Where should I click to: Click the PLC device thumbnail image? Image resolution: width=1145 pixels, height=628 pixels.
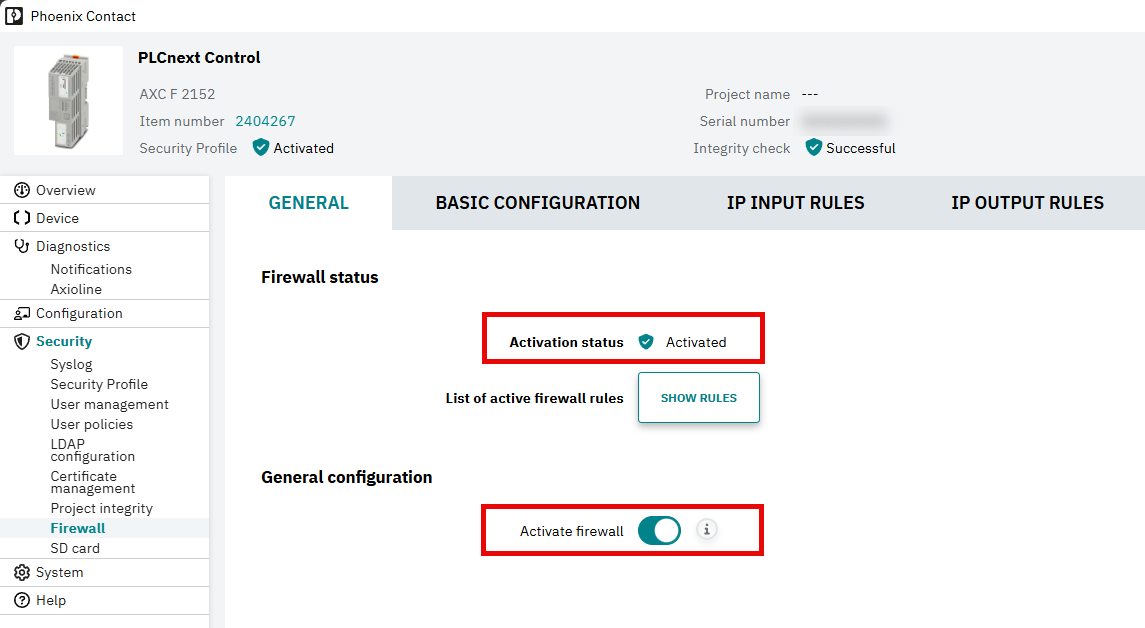point(69,101)
